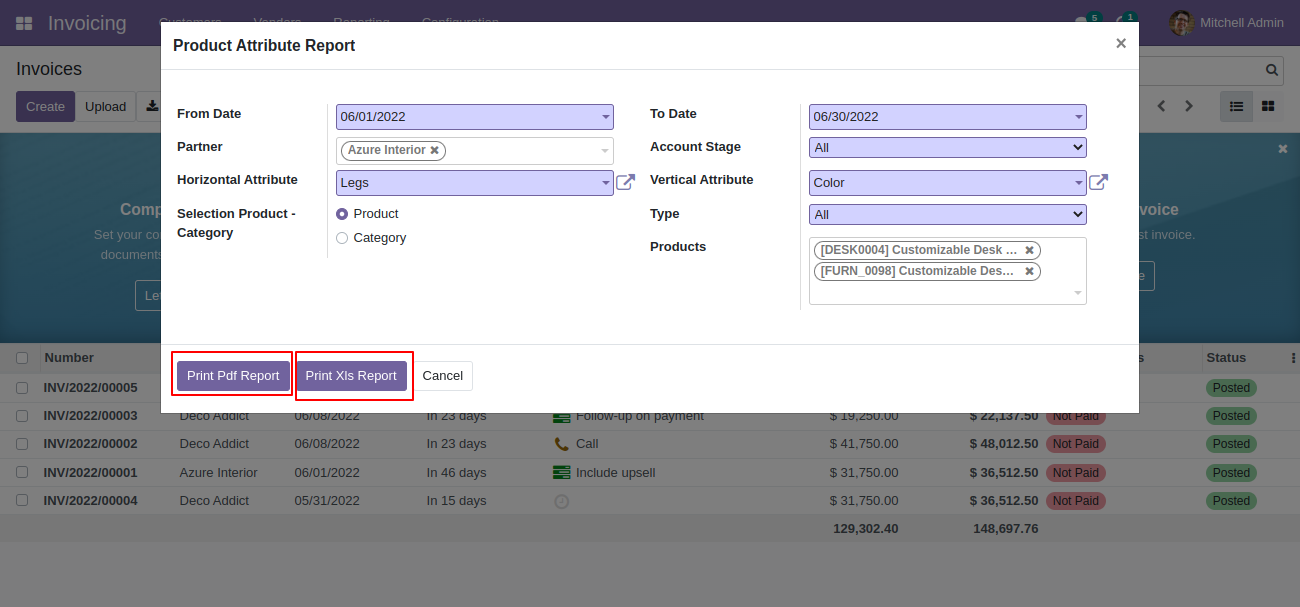Tick the select-all checkbox in the Invoices header
Viewport: 1300px width, 607px height.
click(x=22, y=358)
